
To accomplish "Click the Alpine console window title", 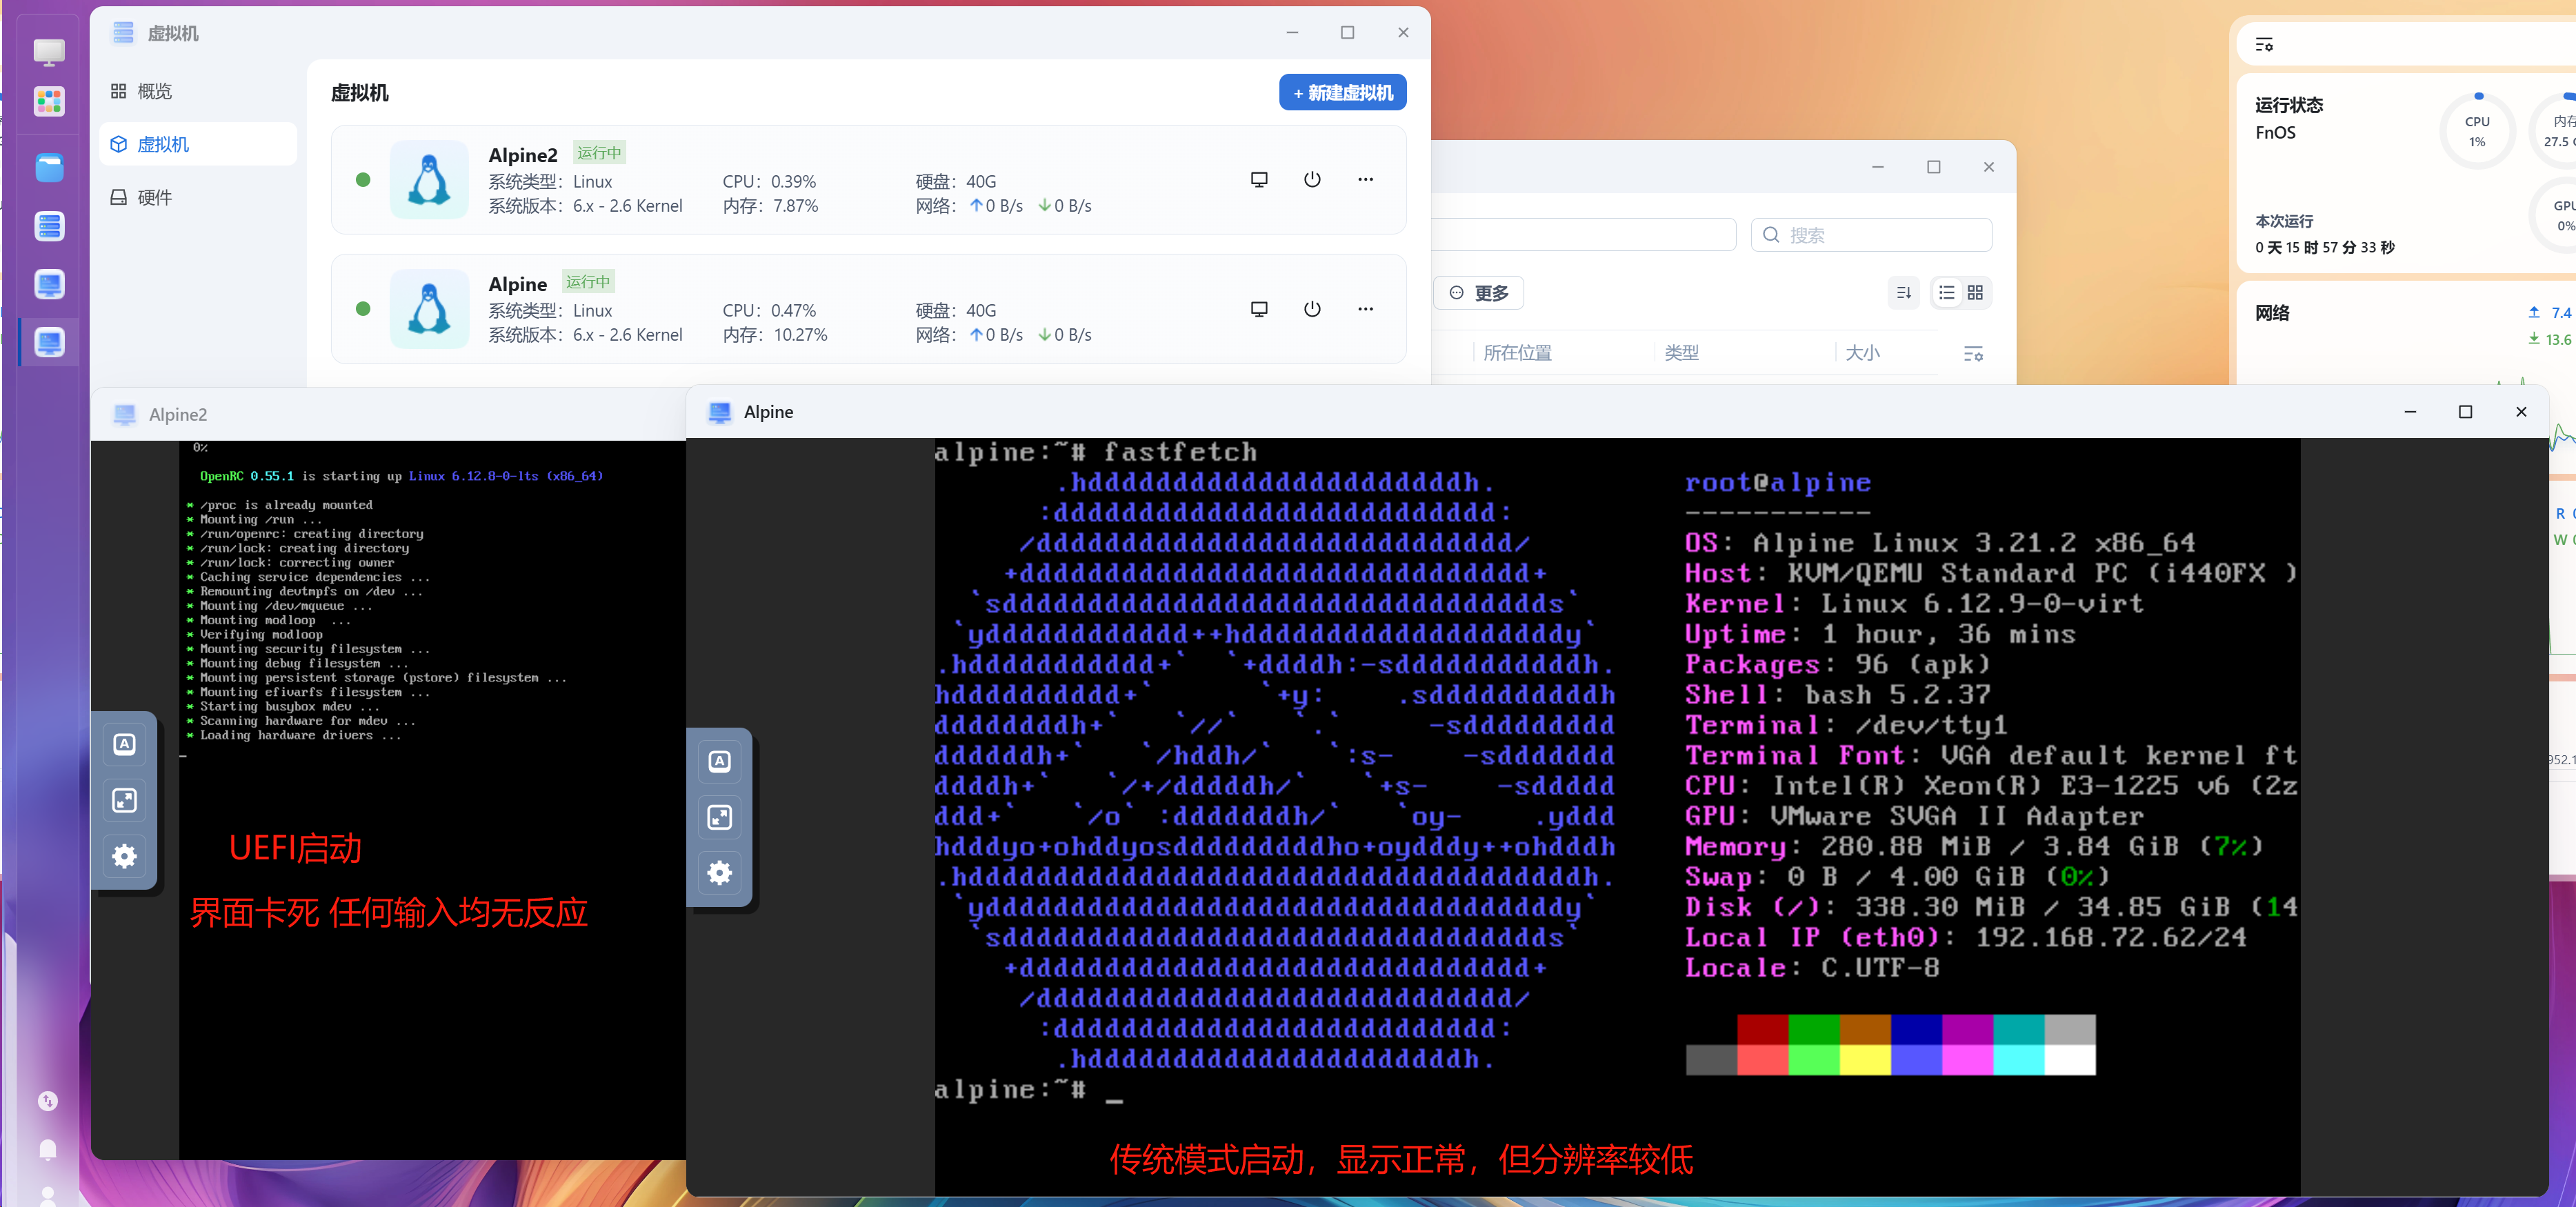I will pos(768,412).
